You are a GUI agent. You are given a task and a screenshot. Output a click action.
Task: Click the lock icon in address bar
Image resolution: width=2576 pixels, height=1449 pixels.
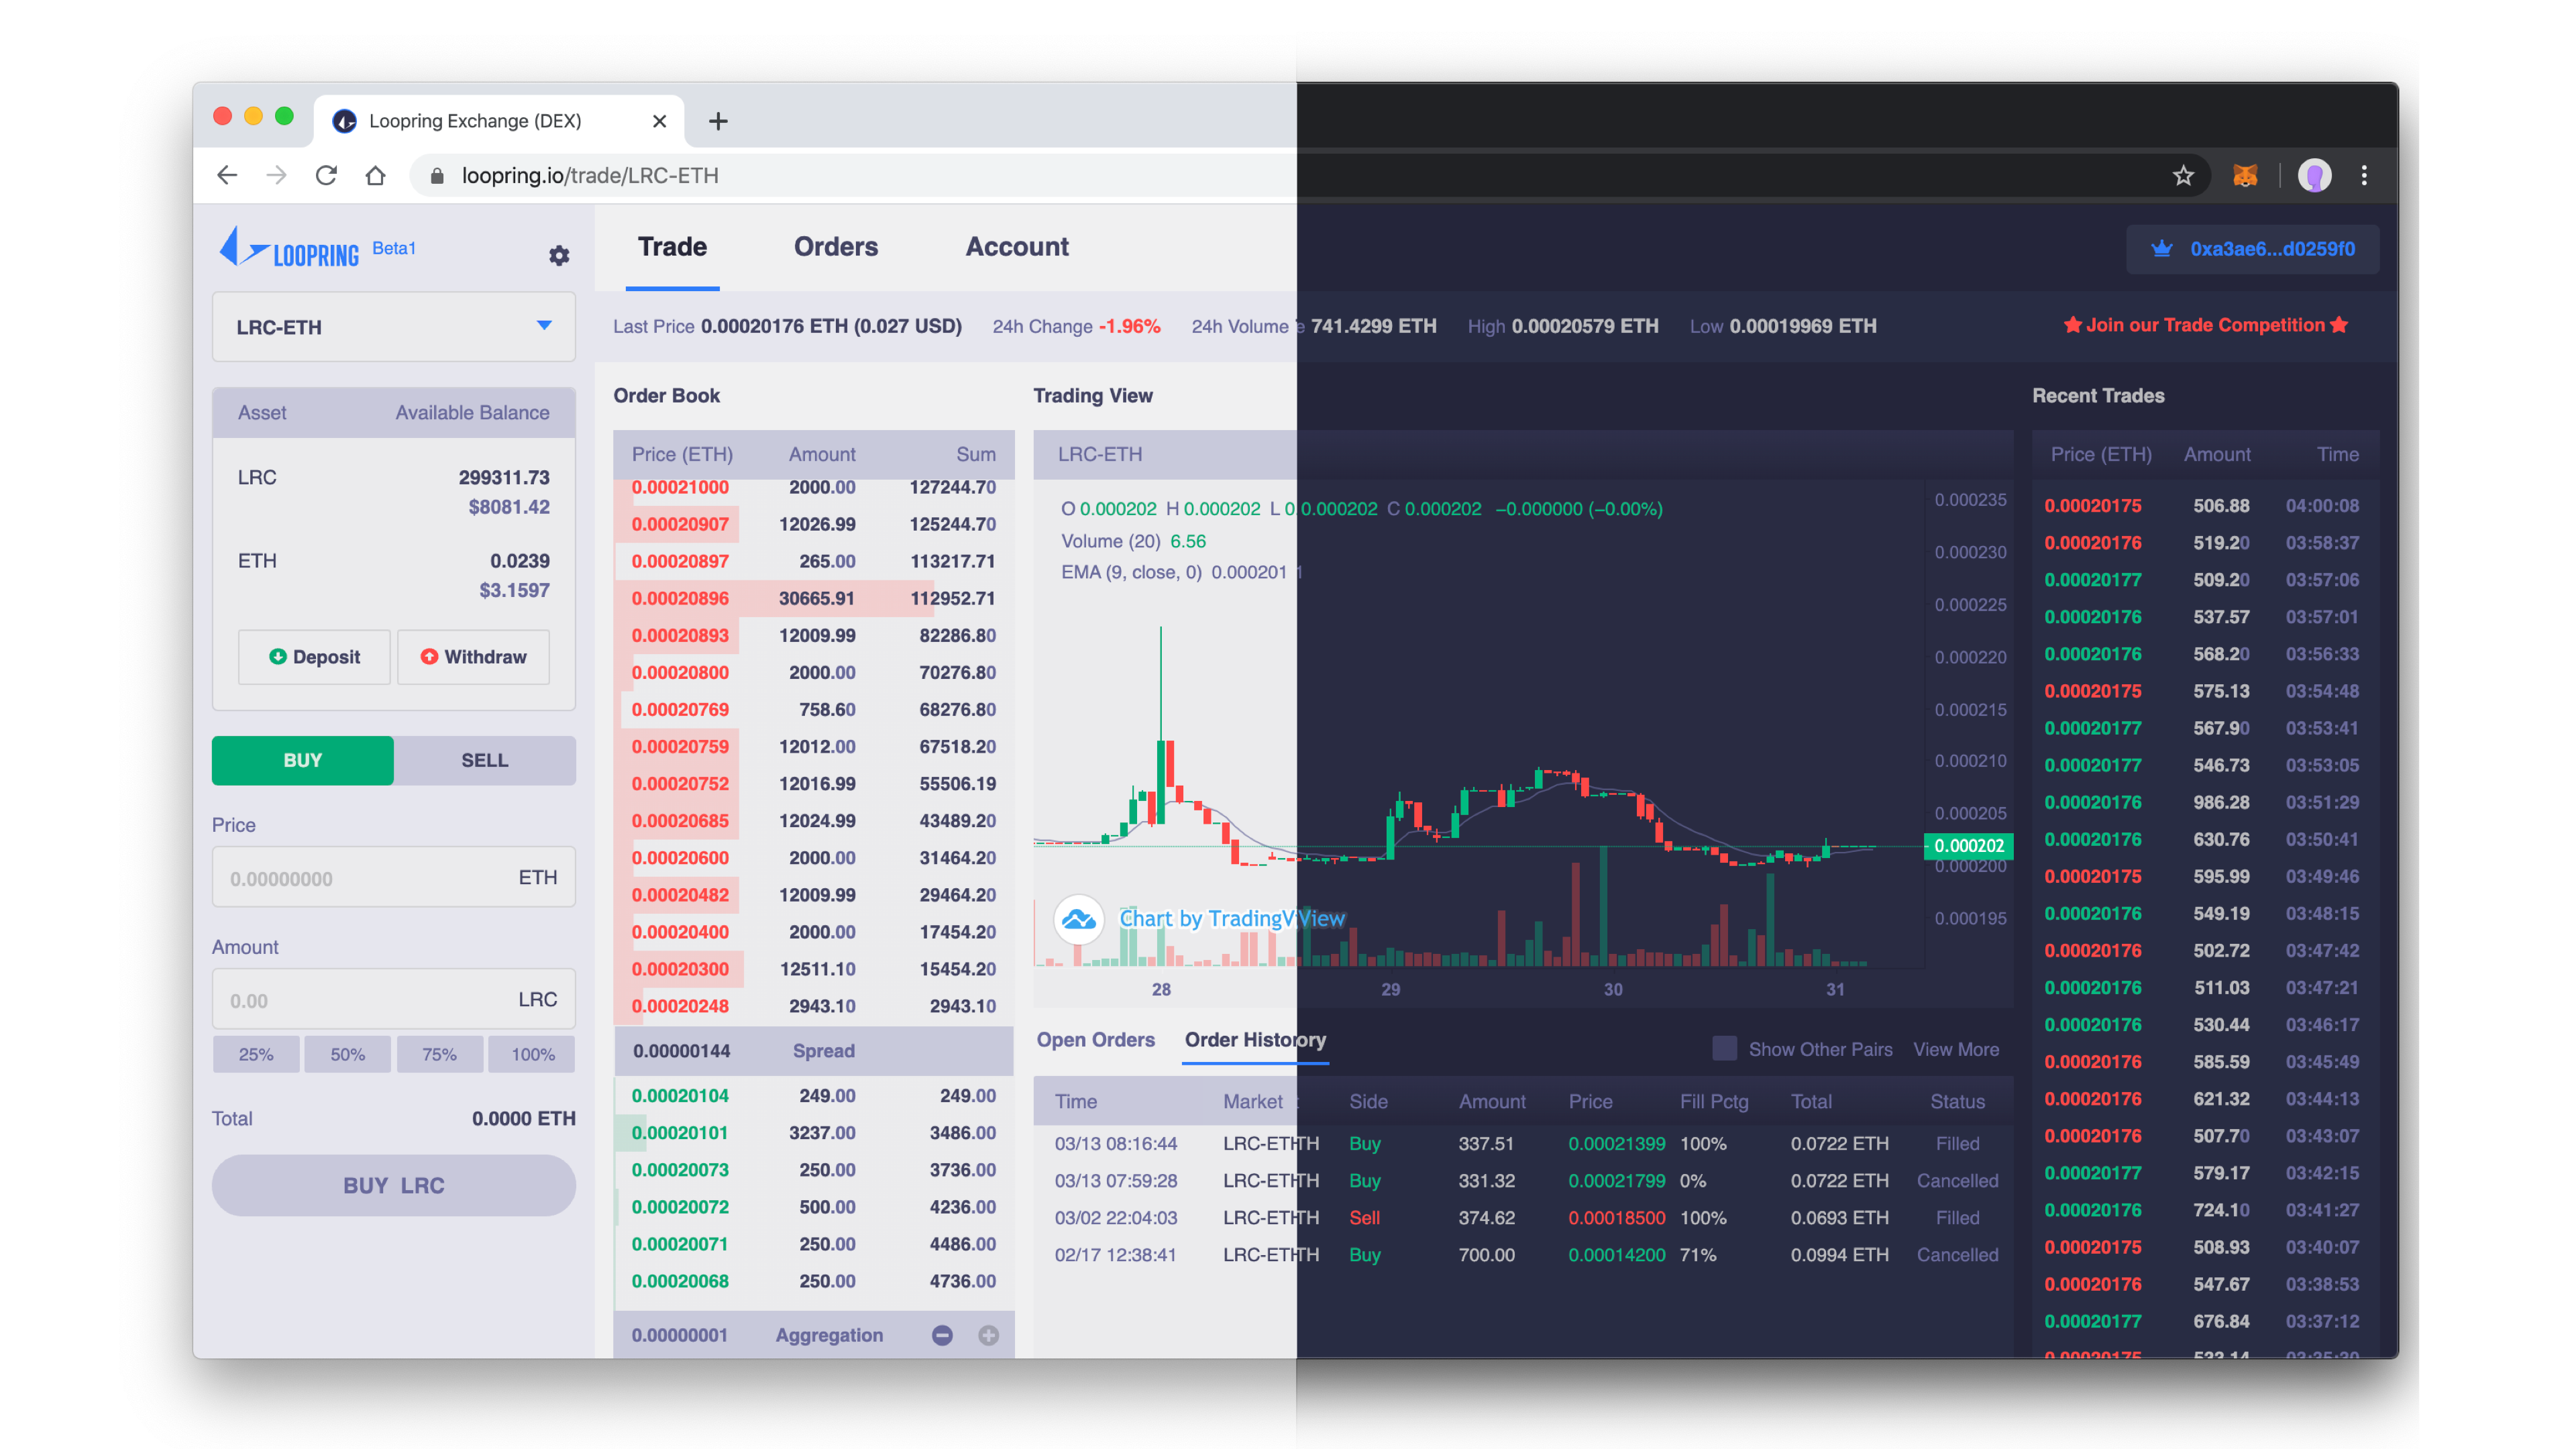(436, 176)
